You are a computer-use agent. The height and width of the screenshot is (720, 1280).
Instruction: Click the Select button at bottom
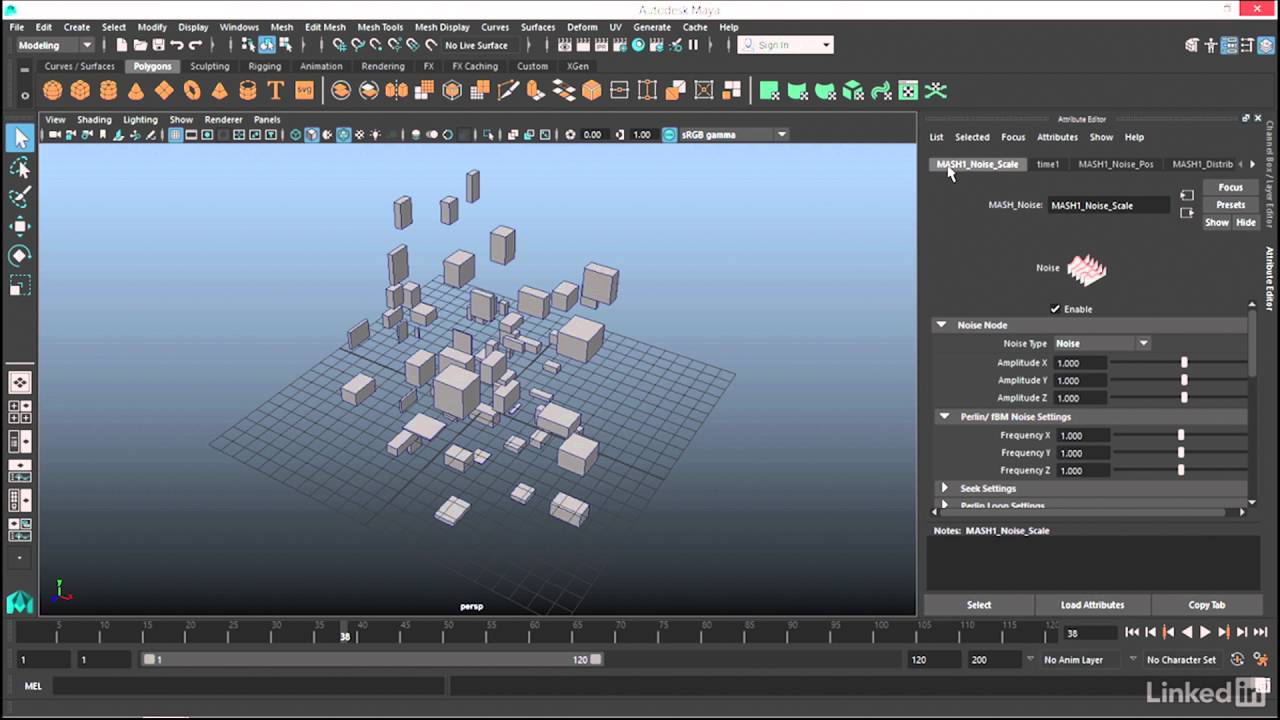pyautogui.click(x=979, y=605)
